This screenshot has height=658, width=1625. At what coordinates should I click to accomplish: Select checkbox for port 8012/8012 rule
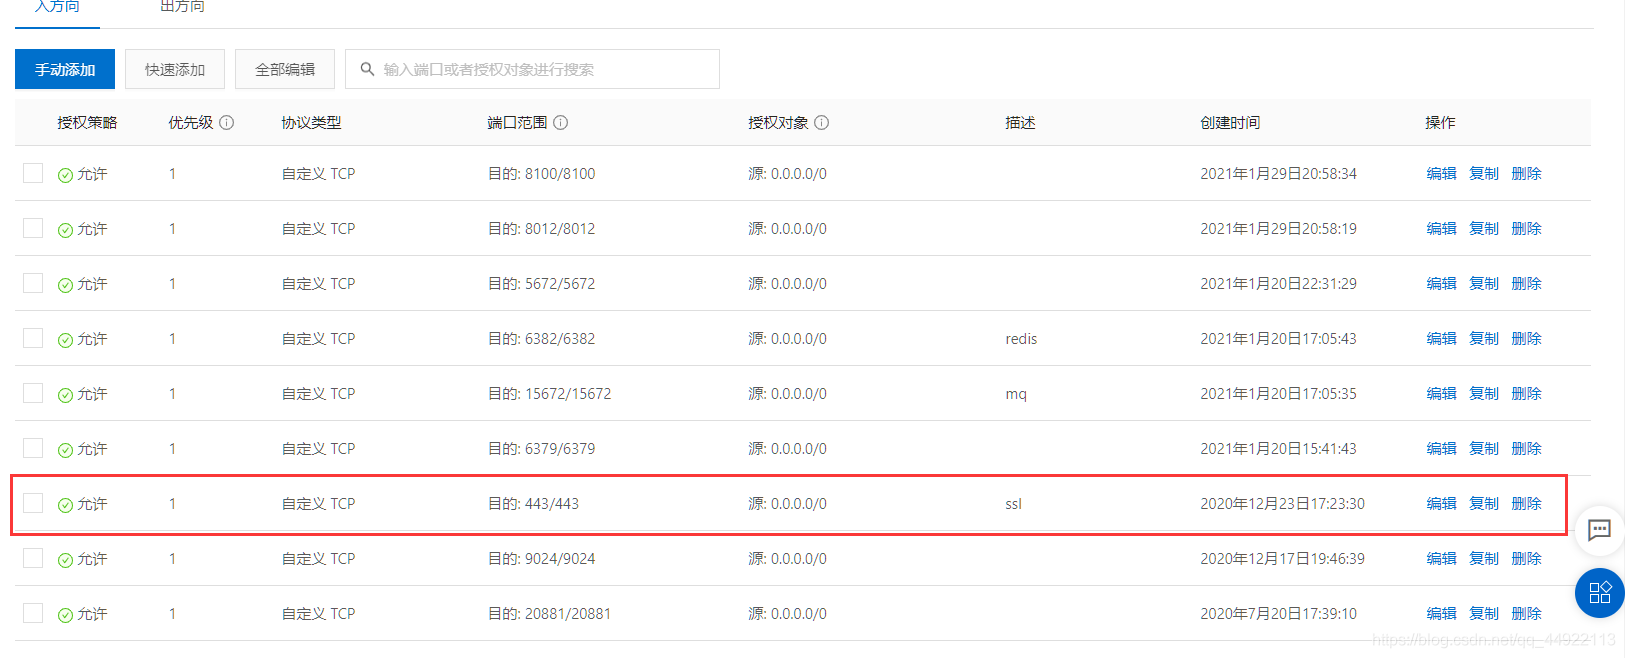point(33,228)
